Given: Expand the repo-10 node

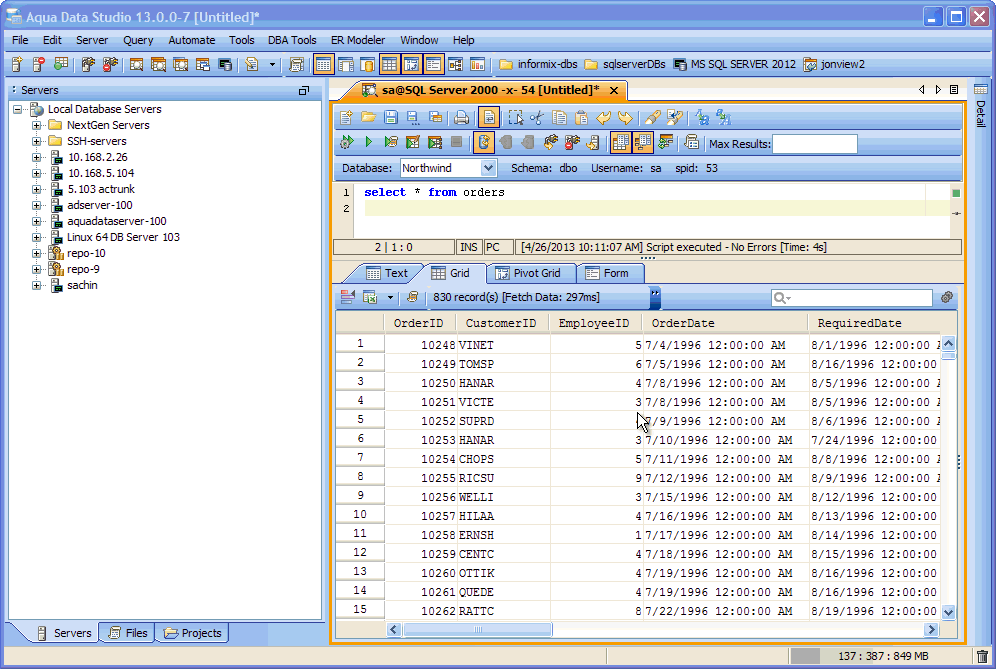Looking at the screenshot, I should [x=37, y=253].
